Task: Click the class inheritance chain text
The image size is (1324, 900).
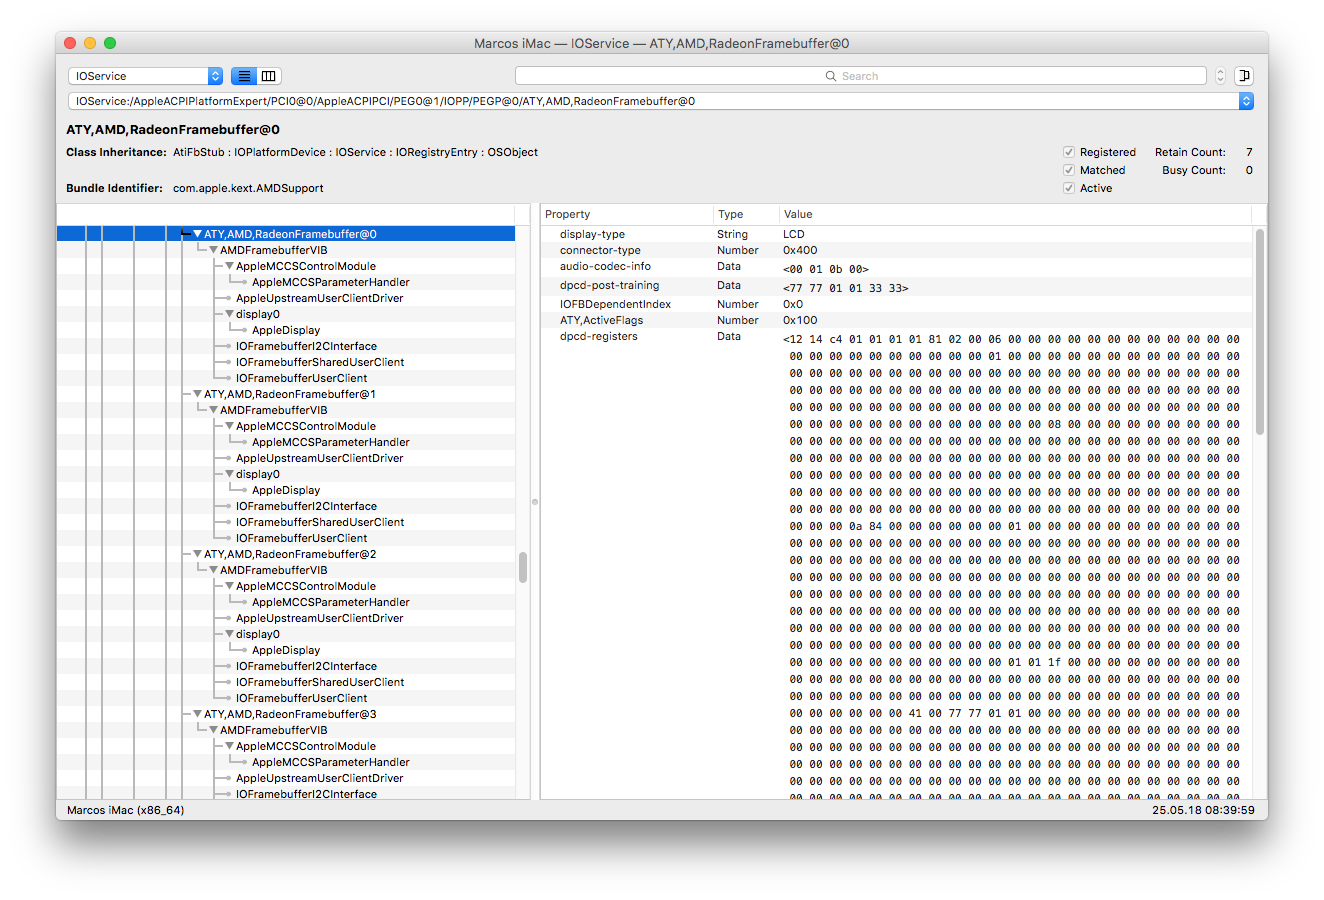Action: coord(355,152)
